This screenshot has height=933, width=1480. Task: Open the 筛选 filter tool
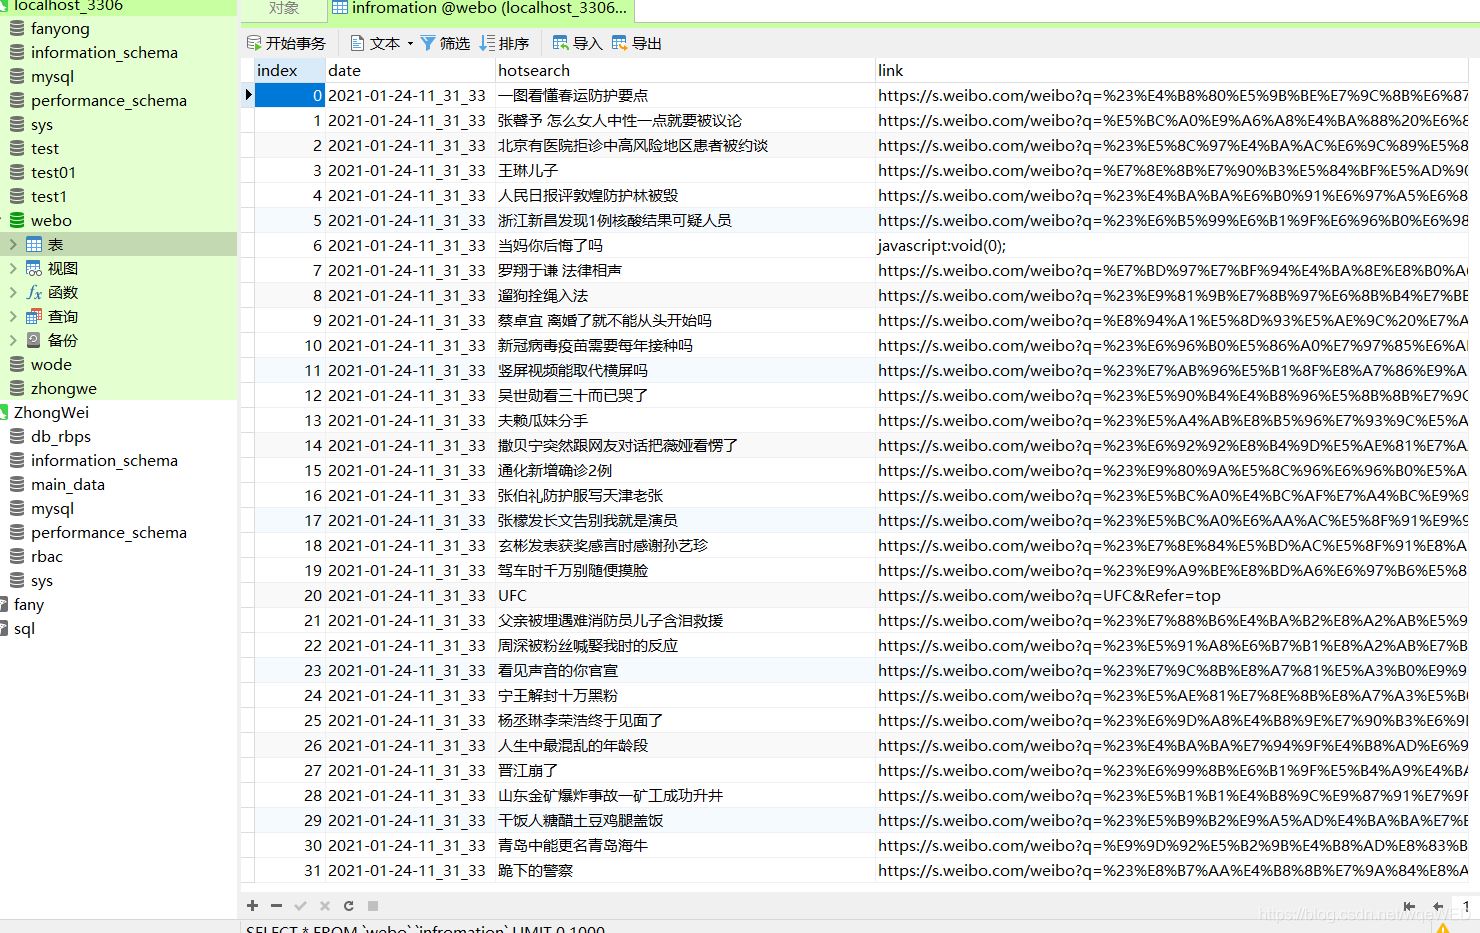point(450,42)
